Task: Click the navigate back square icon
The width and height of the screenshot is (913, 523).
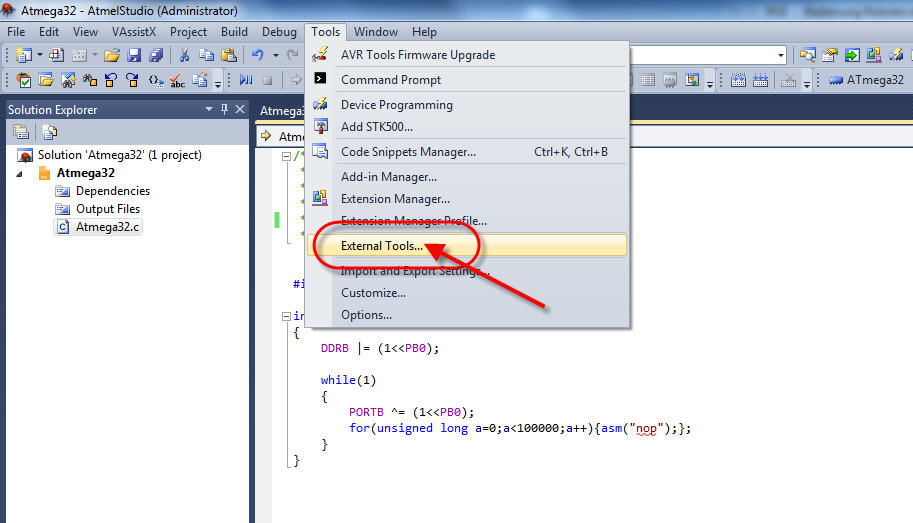Action: click(x=111, y=80)
